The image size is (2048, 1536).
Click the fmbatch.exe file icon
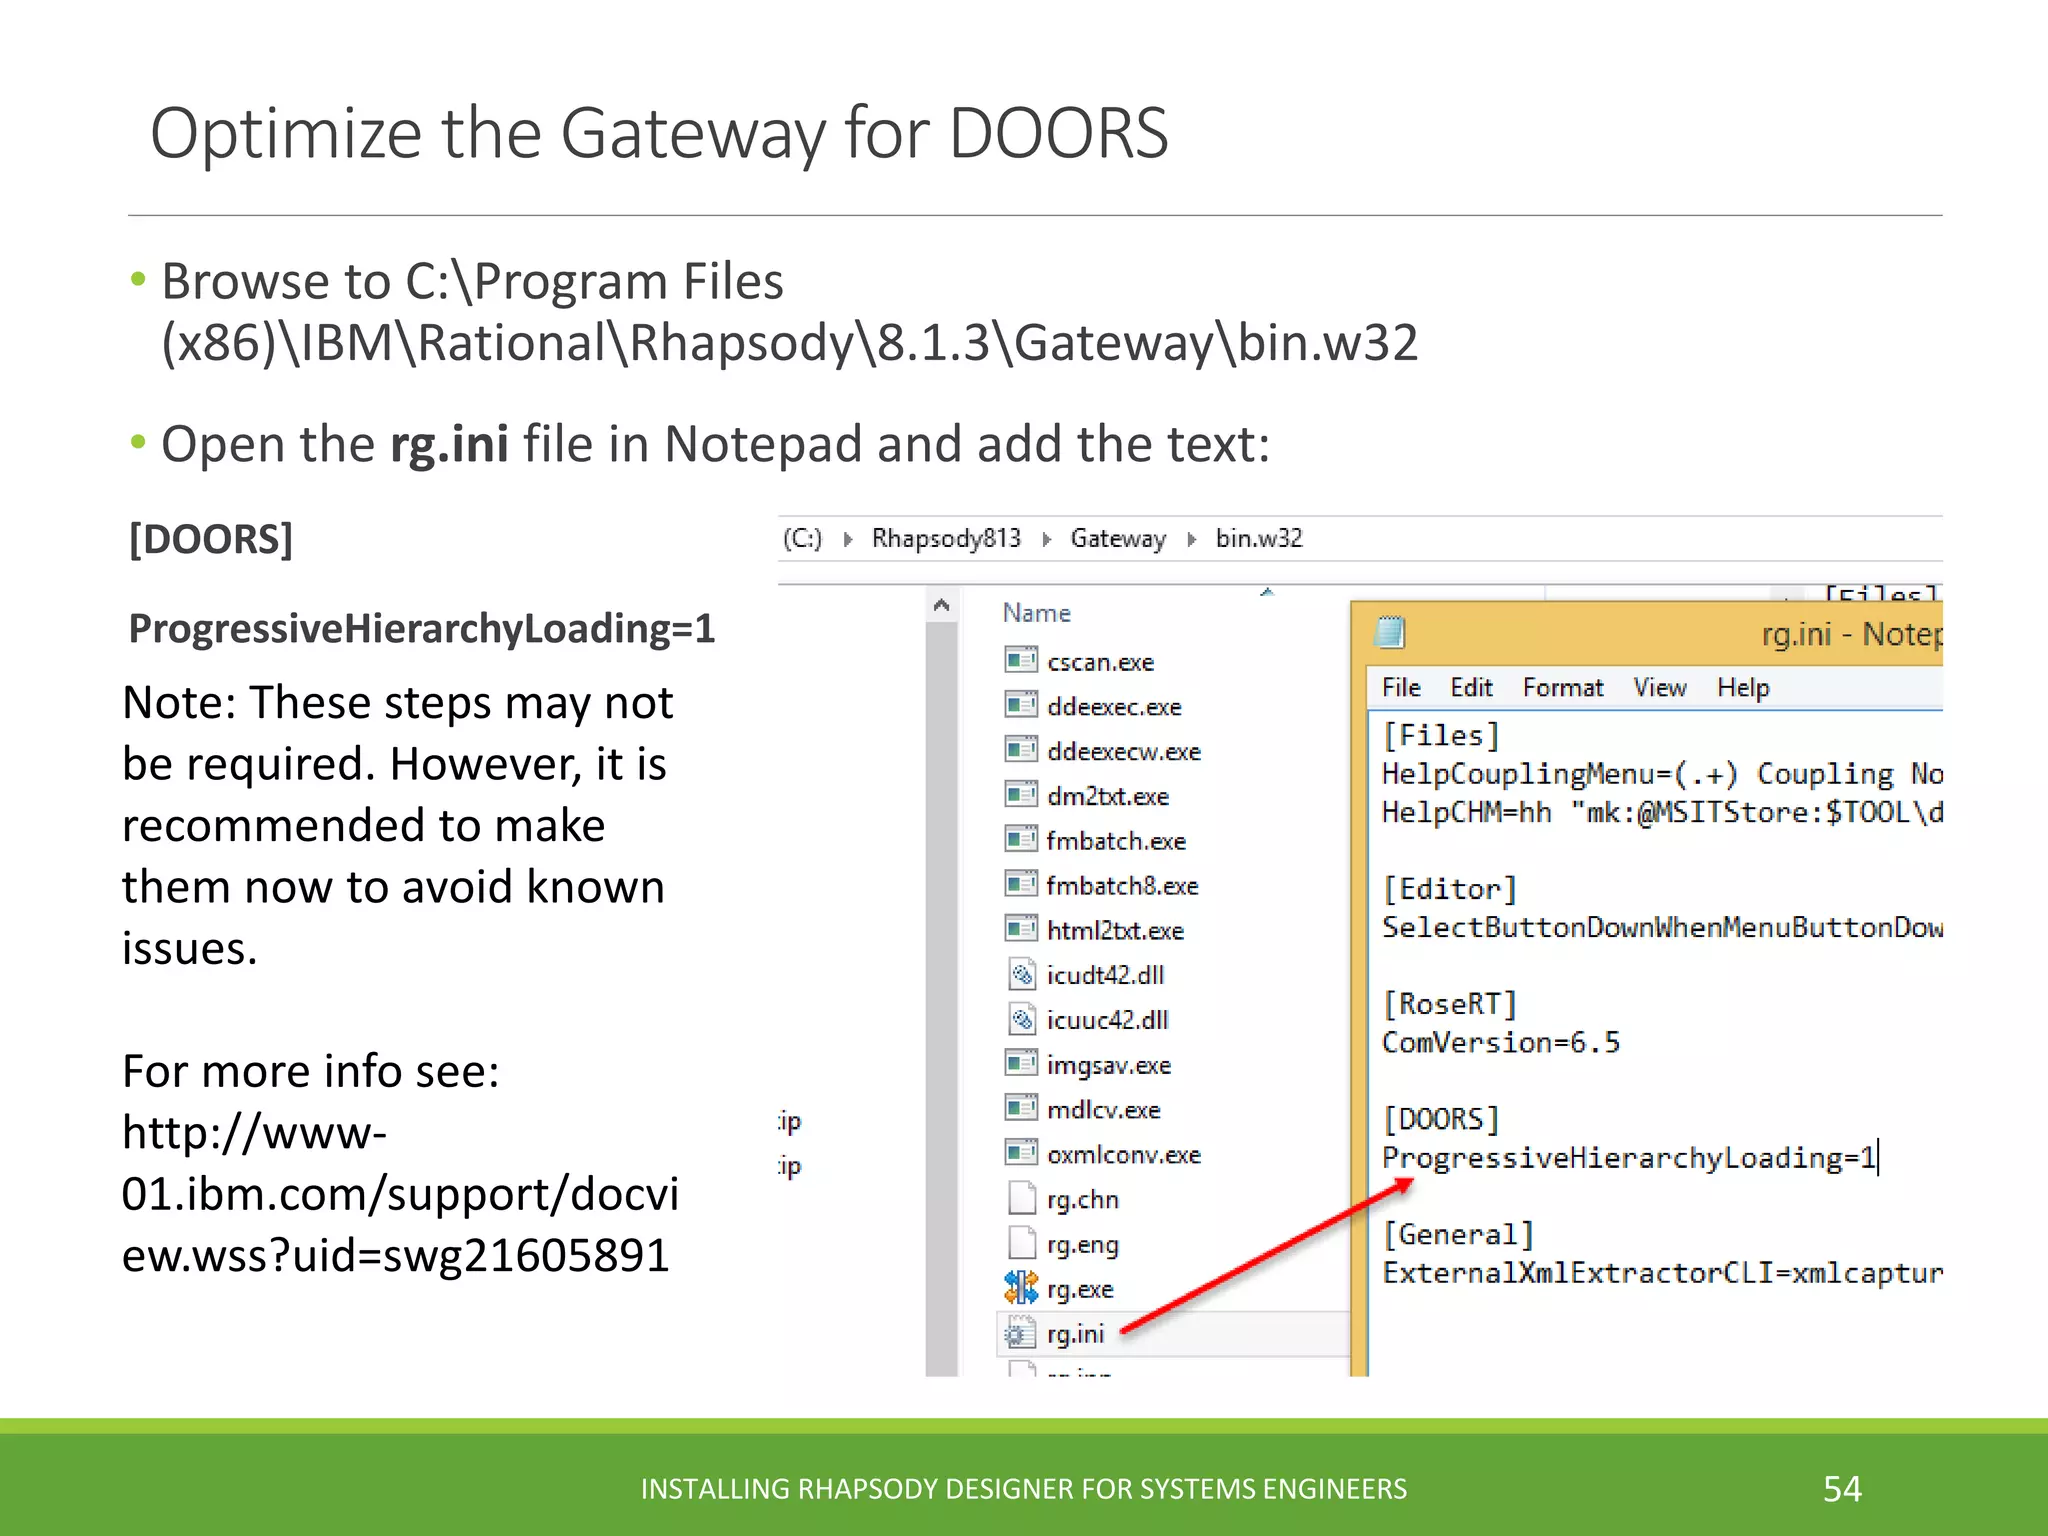1021,839
